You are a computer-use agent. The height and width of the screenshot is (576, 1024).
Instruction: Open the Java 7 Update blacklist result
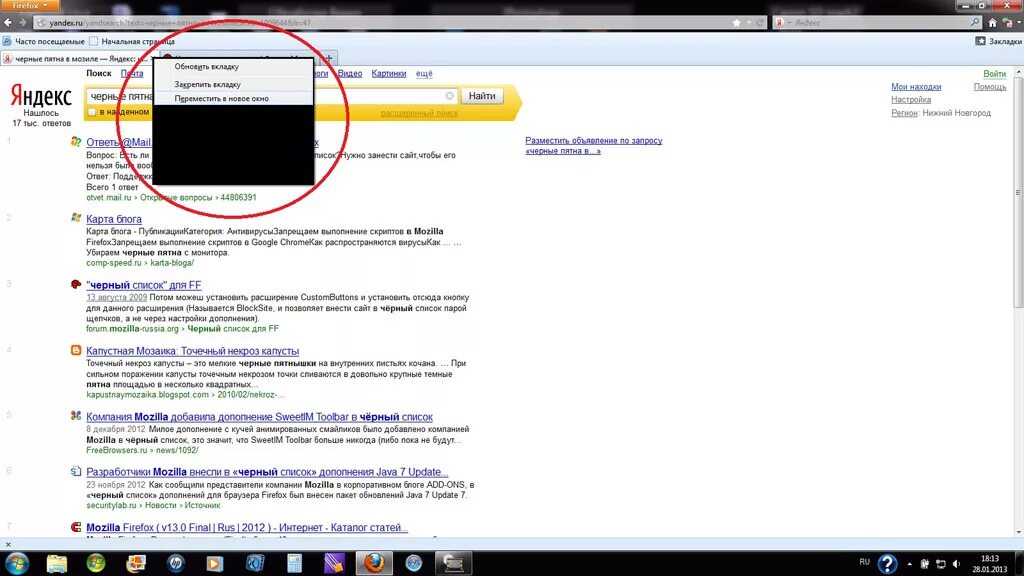[x=267, y=472]
